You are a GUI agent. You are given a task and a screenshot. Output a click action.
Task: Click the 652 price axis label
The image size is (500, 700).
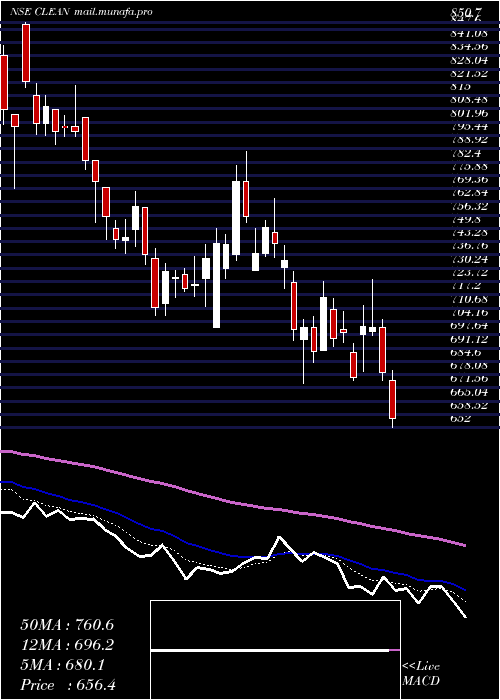tap(460, 418)
